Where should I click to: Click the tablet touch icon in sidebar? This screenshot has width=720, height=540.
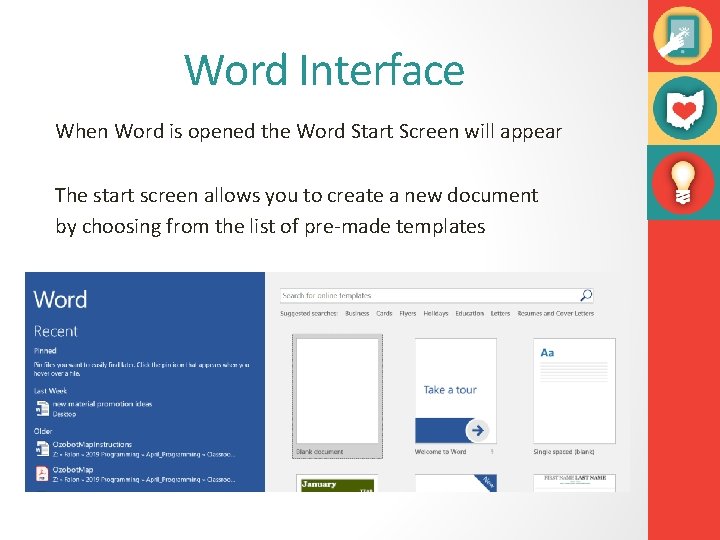pyautogui.click(x=682, y=36)
